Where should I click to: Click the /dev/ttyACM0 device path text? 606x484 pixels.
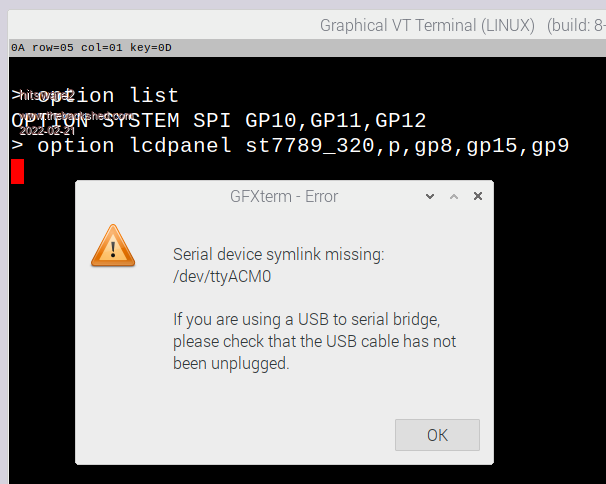coord(222,277)
